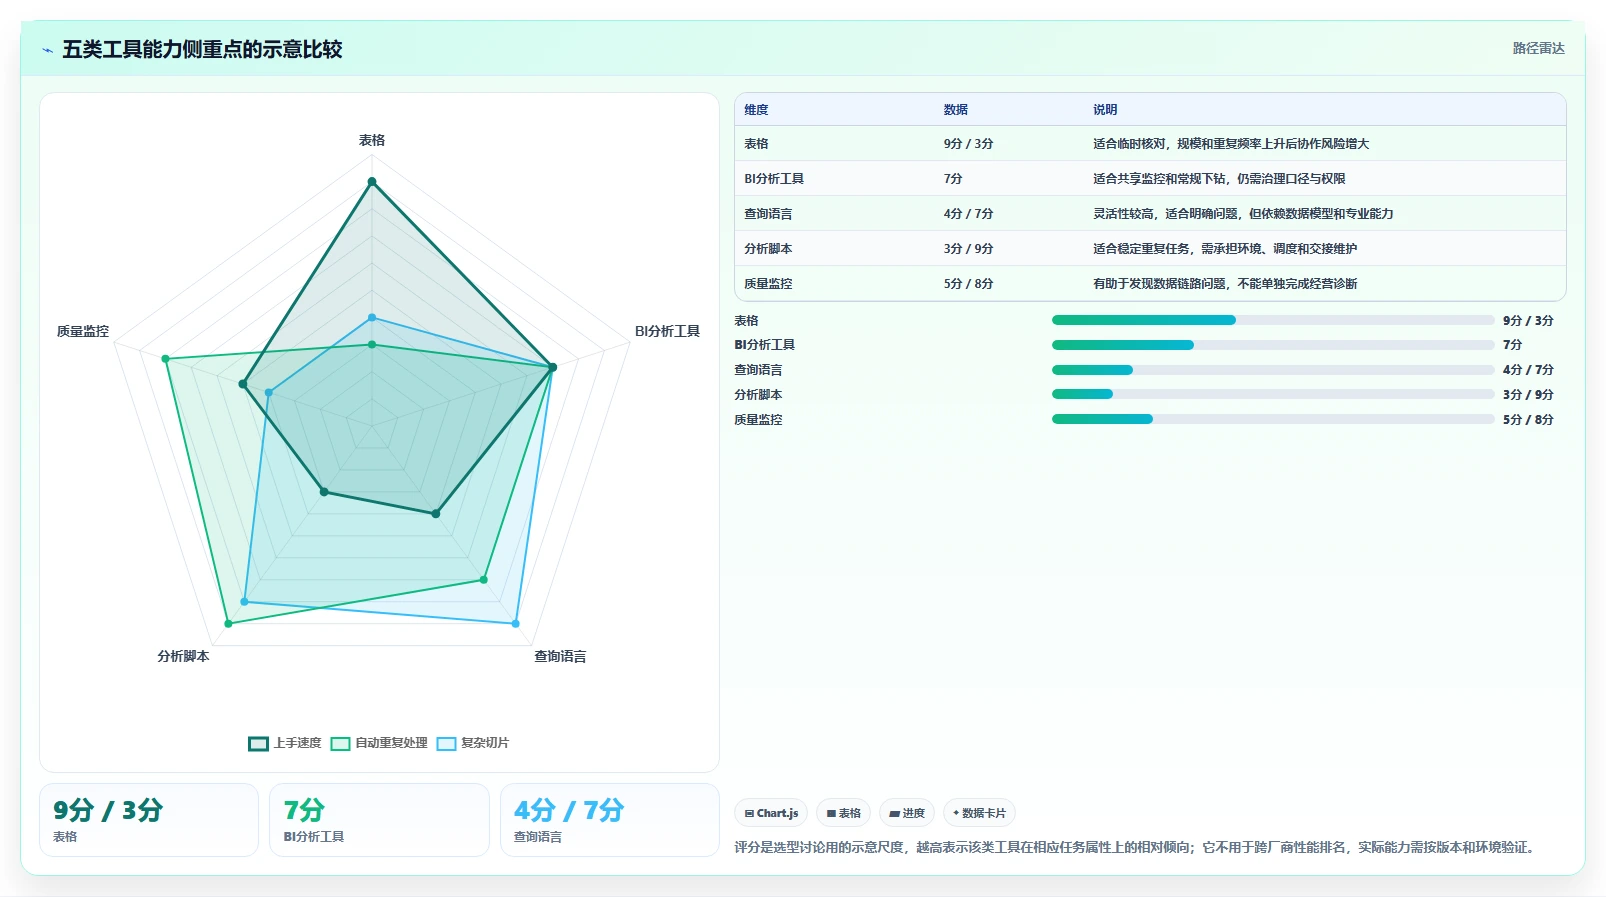Click the BI分析工具 axis label on the radar chart
The image size is (1606, 897).
pos(667,331)
